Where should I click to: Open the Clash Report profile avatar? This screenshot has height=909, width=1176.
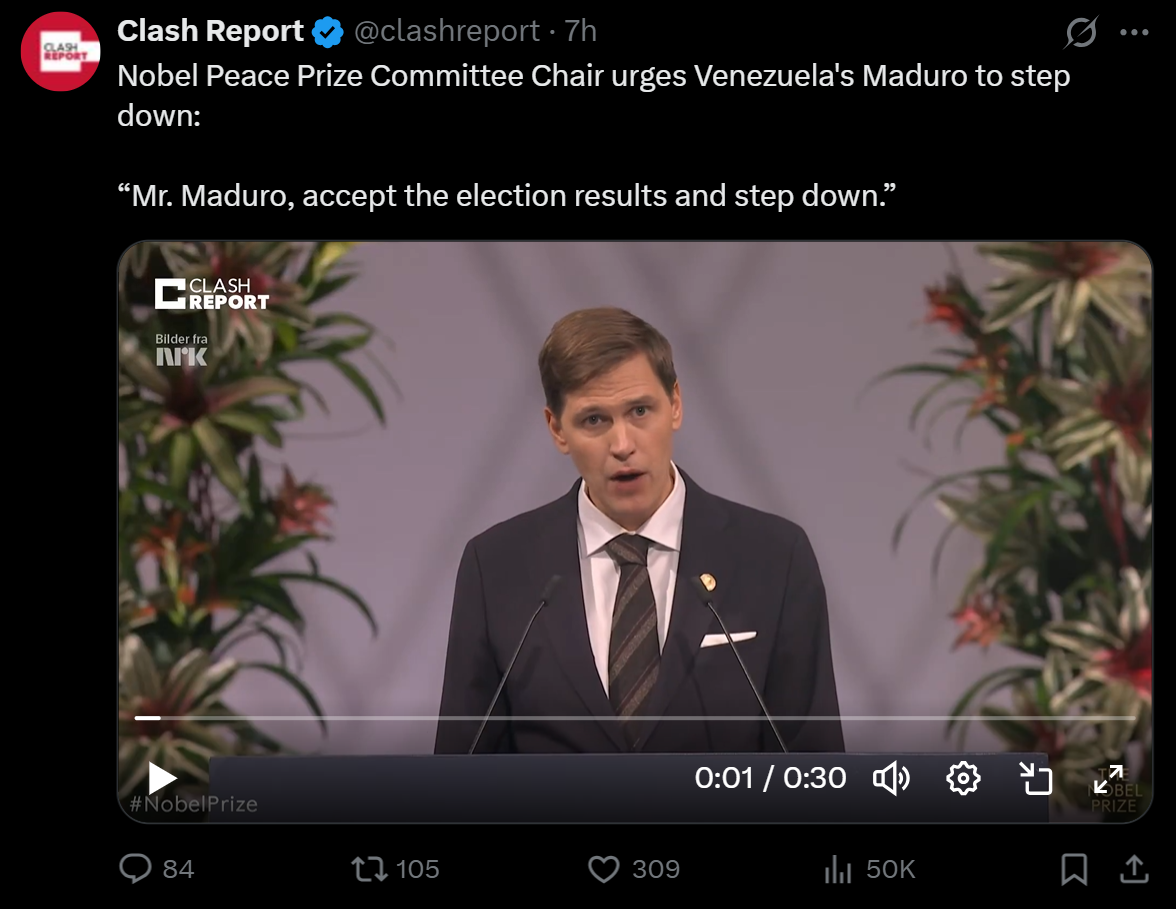pos(63,52)
